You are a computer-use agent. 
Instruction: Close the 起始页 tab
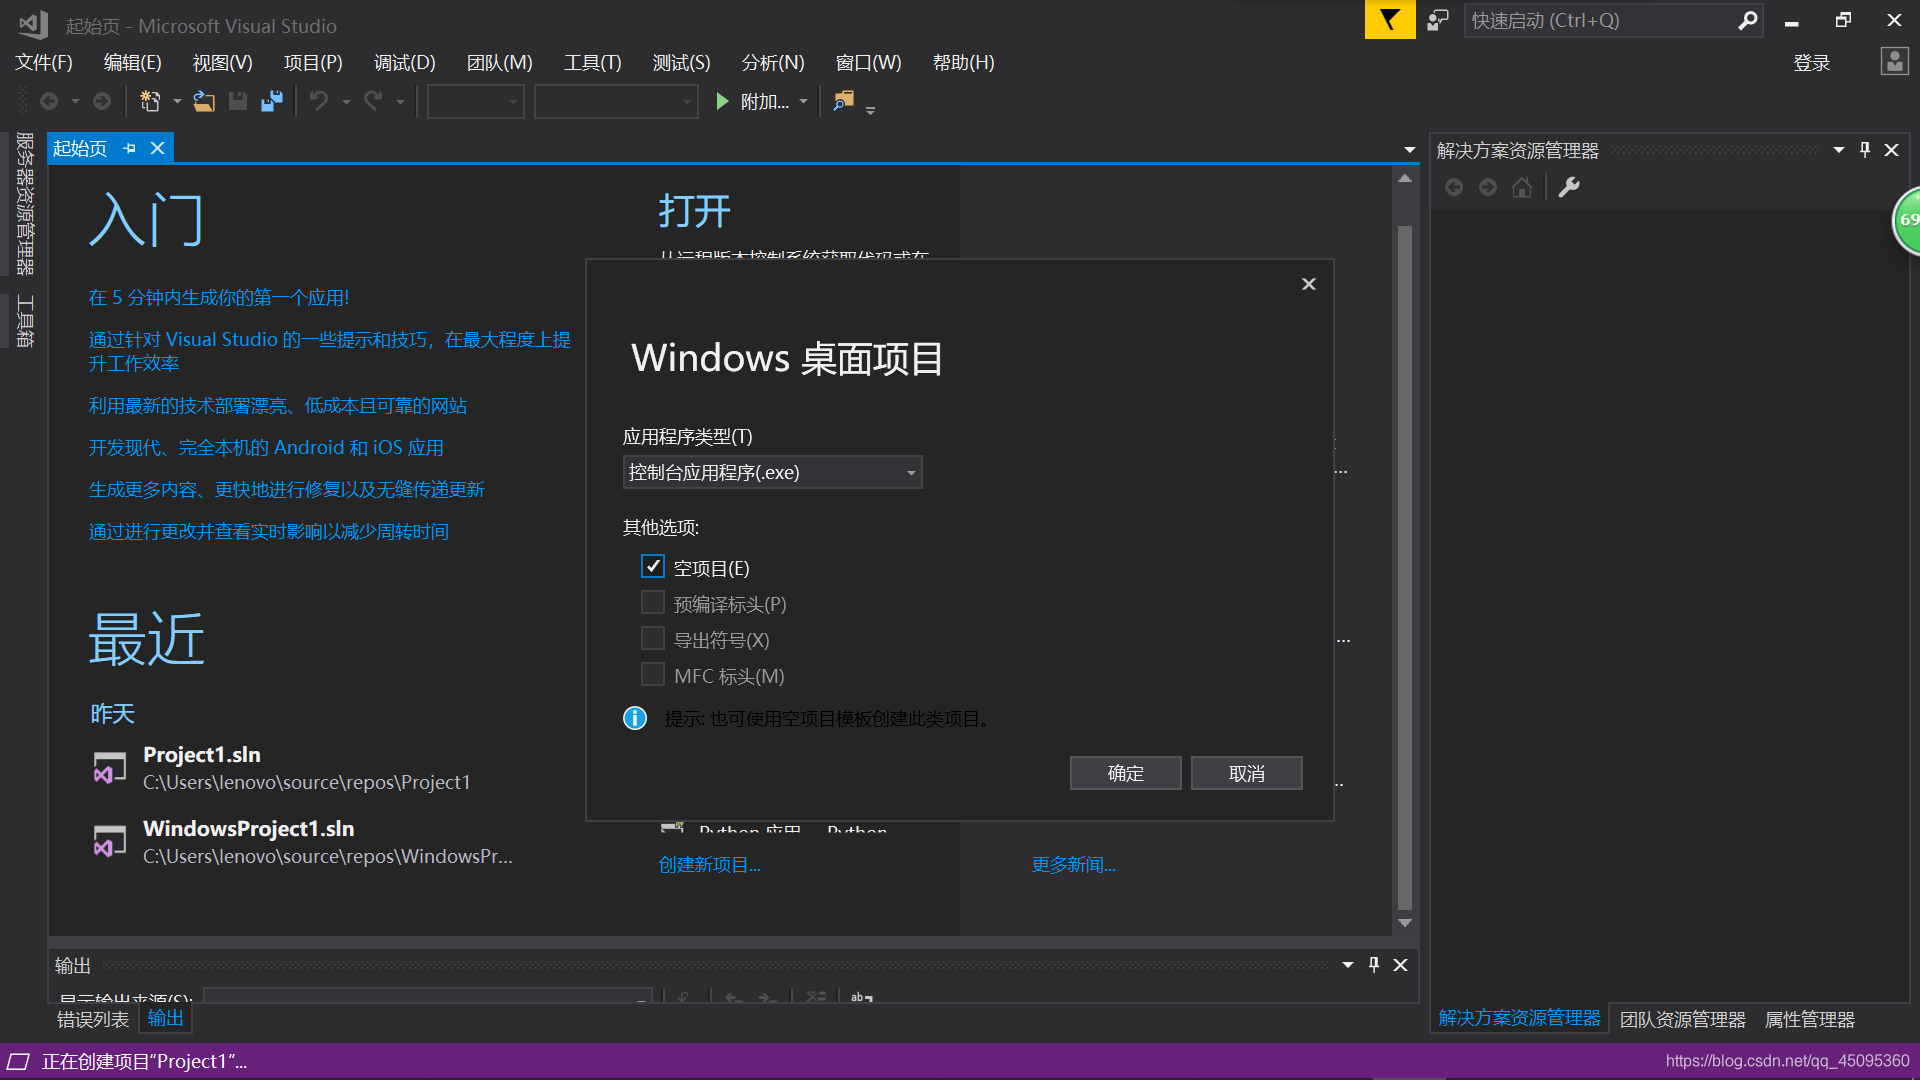click(x=157, y=148)
